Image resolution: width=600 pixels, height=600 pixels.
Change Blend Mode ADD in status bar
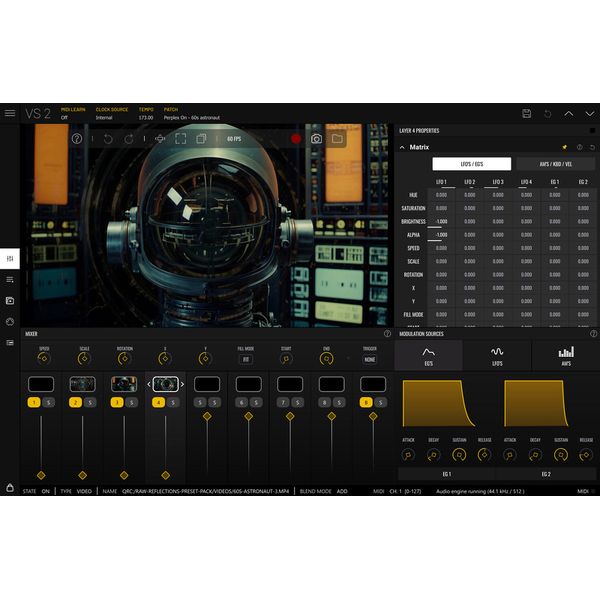point(342,491)
